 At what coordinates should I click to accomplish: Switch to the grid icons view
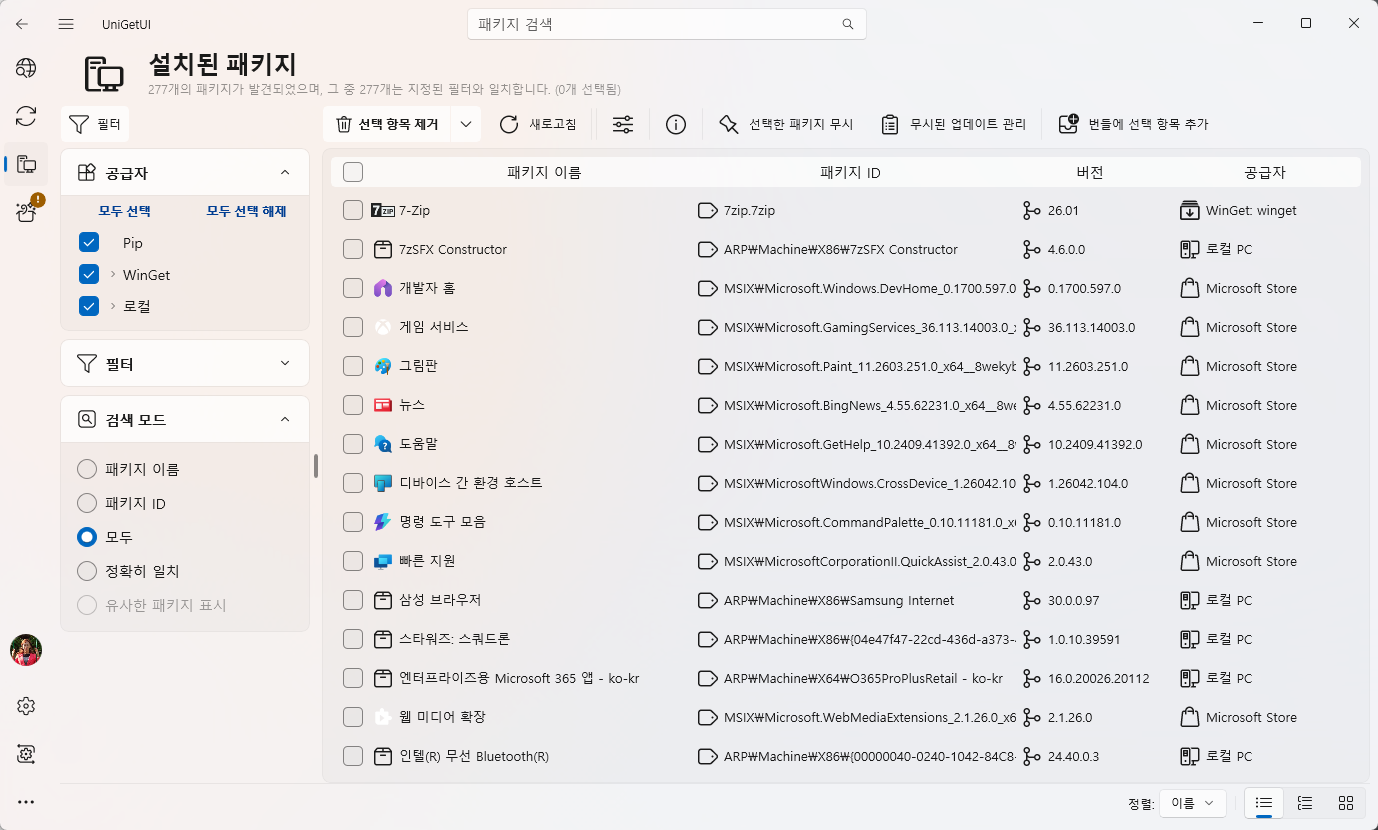(x=1346, y=803)
